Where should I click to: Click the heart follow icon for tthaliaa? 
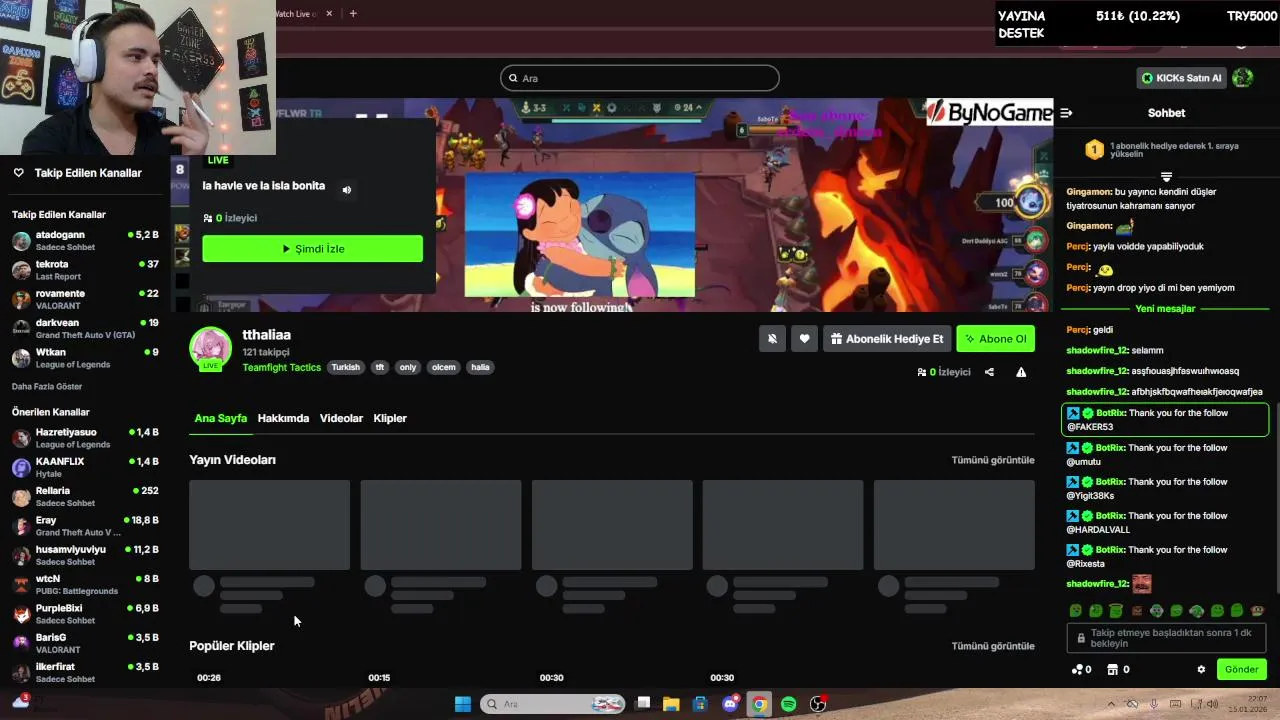804,339
